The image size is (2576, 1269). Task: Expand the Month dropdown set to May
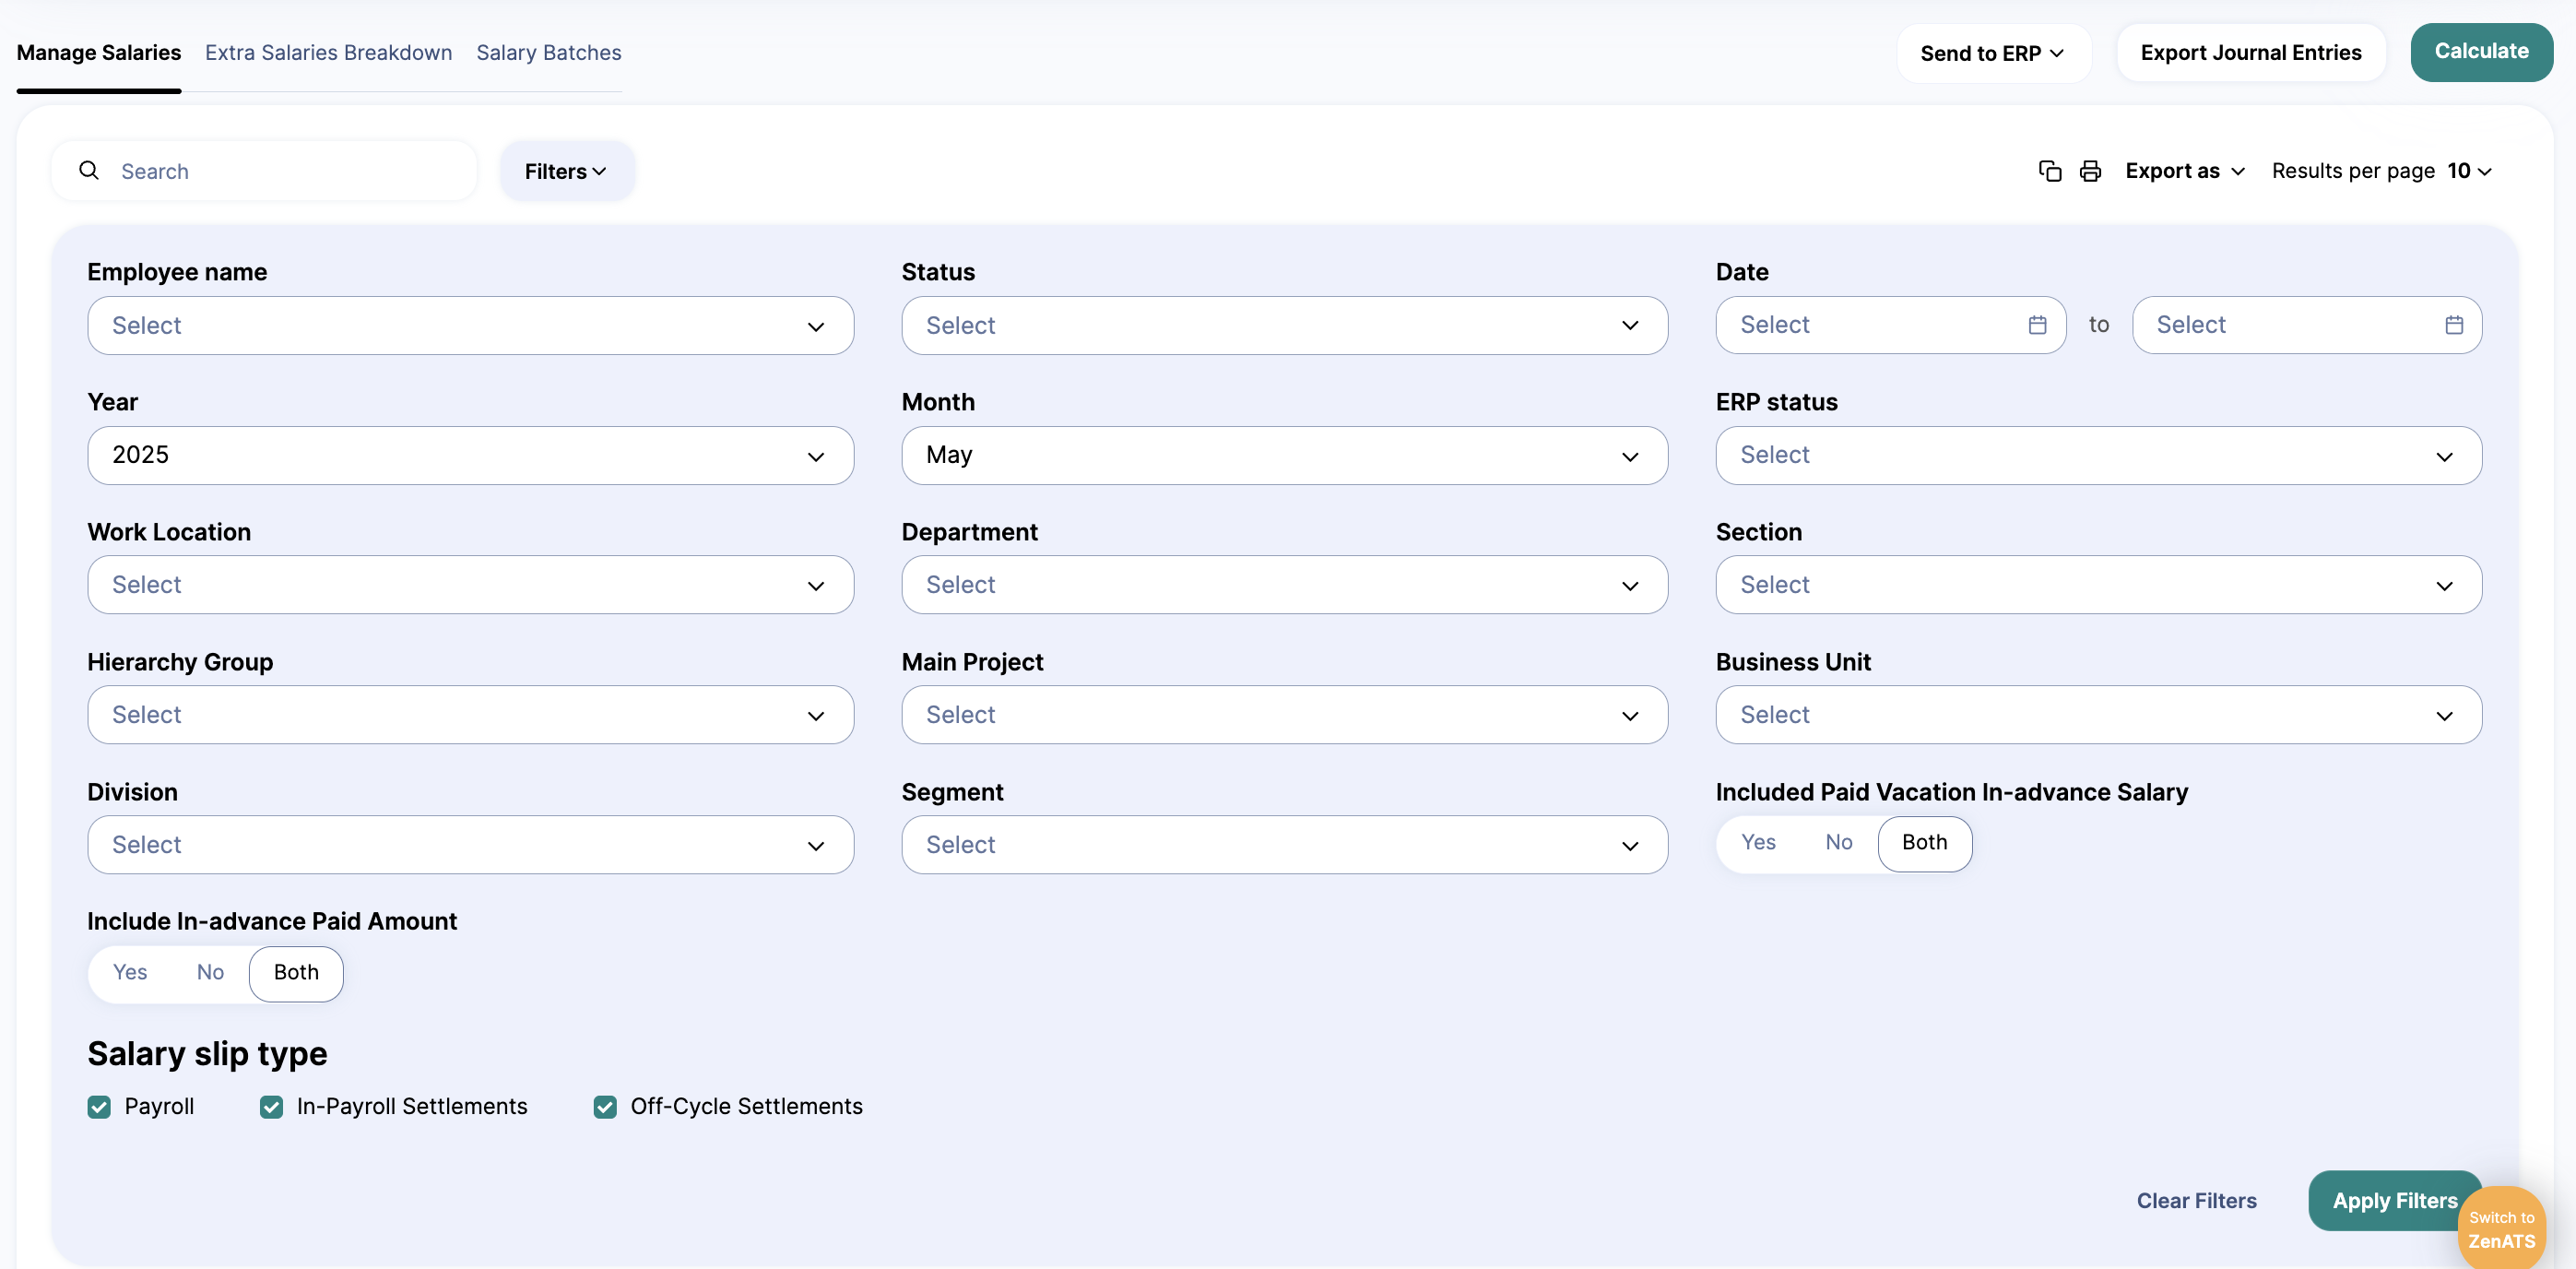click(x=1284, y=455)
